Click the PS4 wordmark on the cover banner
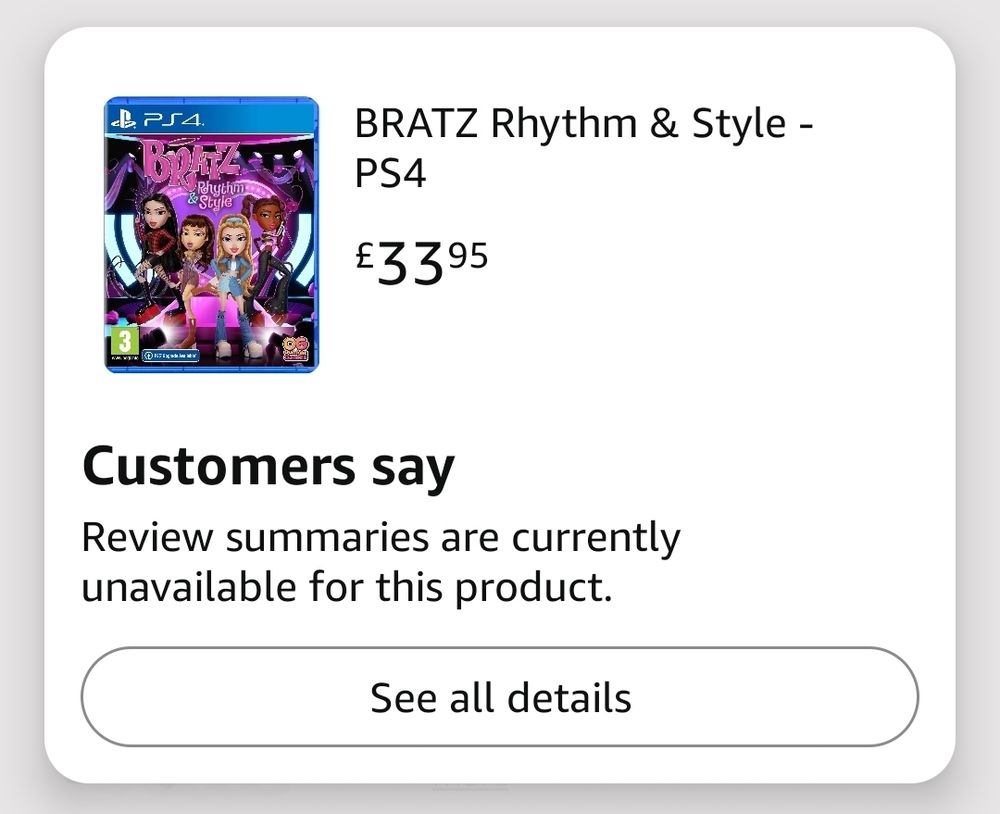This screenshot has width=1000, height=814. (x=172, y=119)
